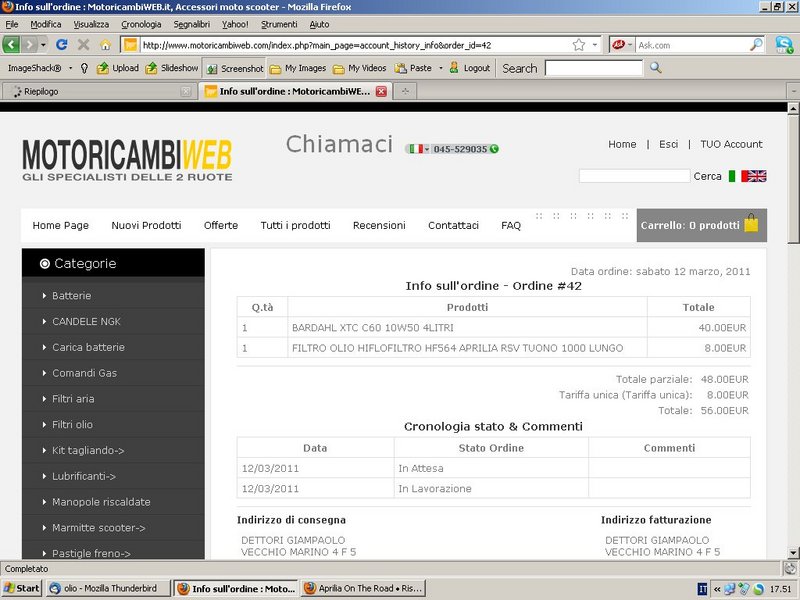Screen dimensions: 800x600
Task: Click the Ask.com search field
Action: 692,45
